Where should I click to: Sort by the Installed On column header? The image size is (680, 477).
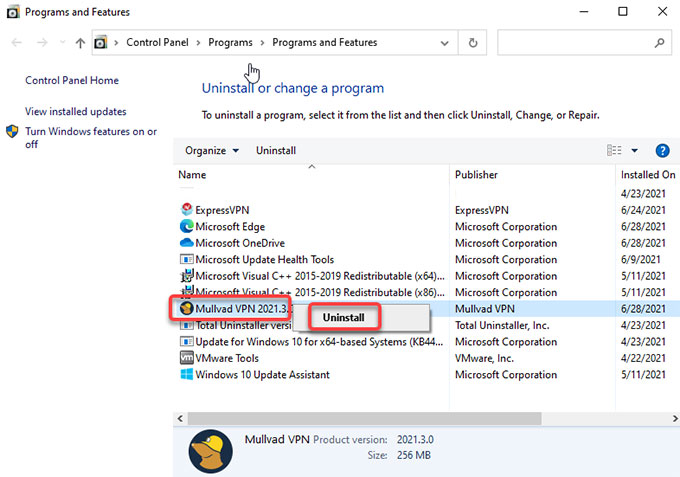coord(648,175)
